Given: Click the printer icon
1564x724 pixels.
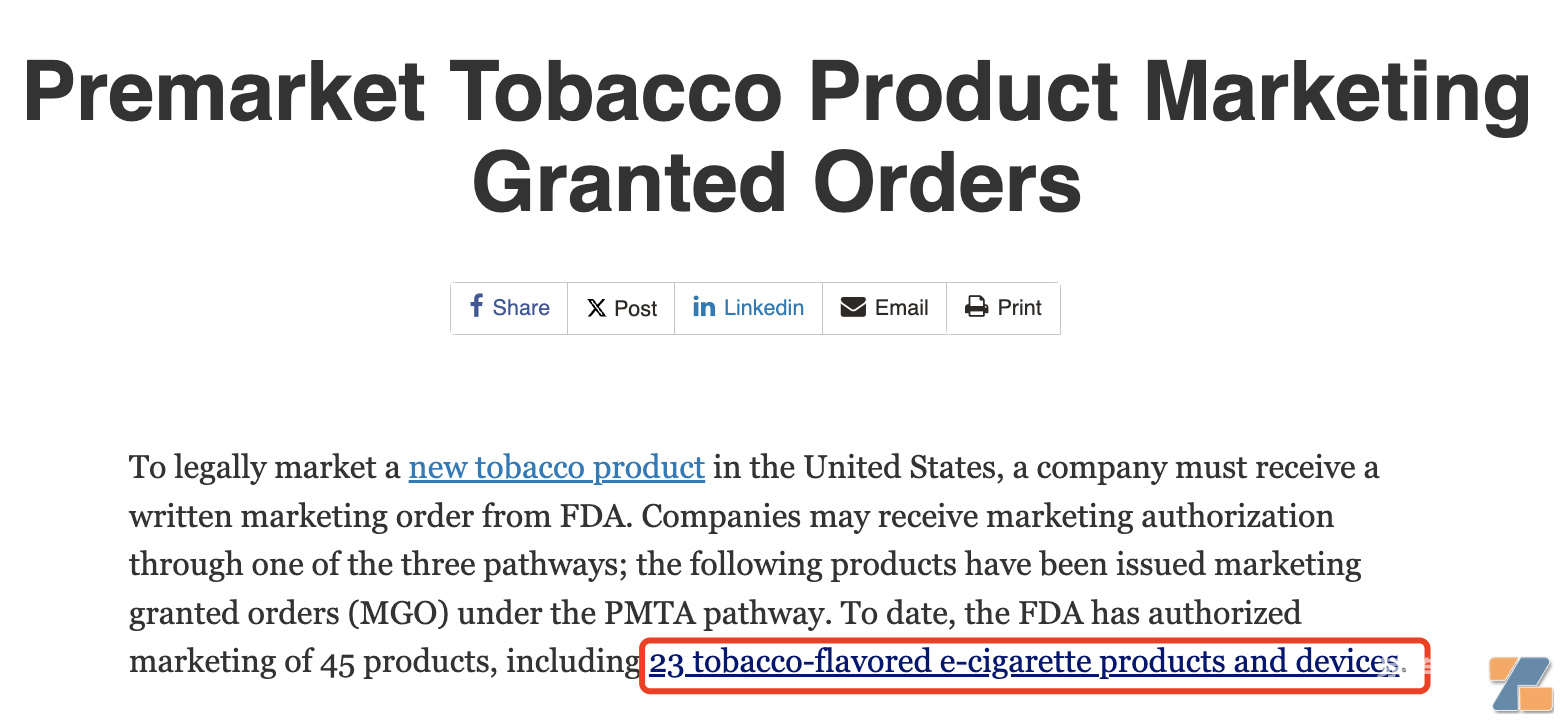Looking at the screenshot, I should [976, 307].
